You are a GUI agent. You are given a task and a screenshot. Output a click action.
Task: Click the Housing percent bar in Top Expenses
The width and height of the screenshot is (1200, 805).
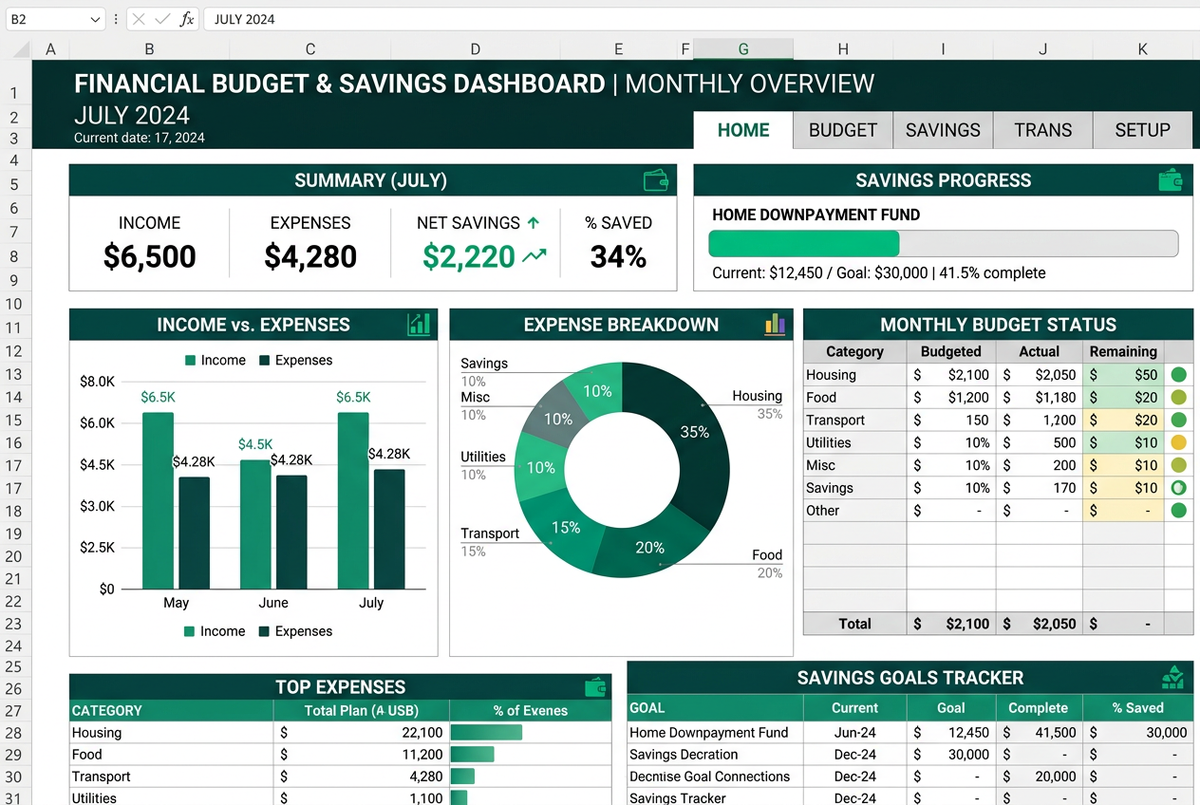coord(487,733)
